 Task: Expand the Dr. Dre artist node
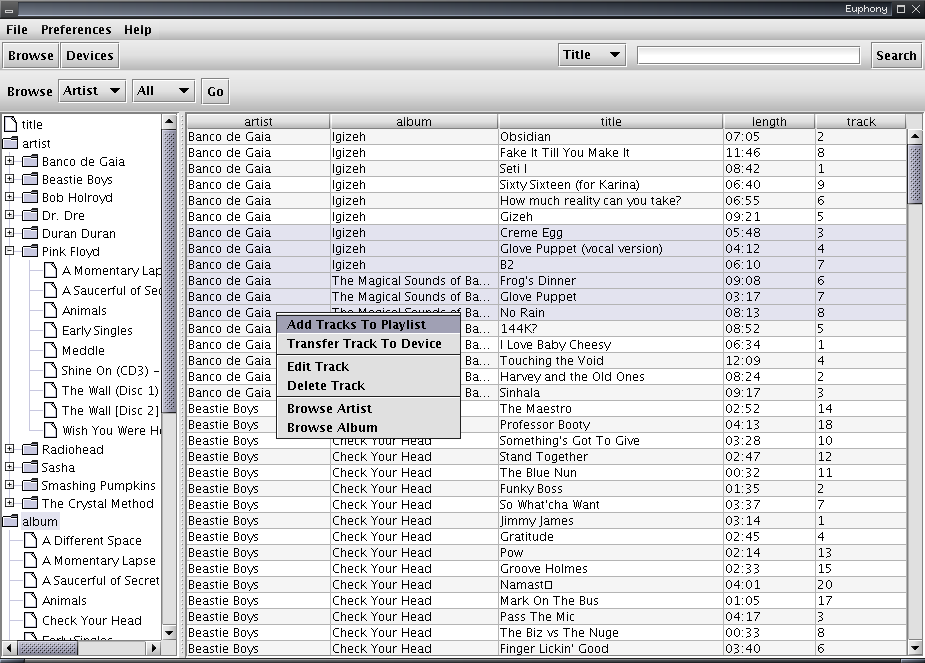point(9,215)
